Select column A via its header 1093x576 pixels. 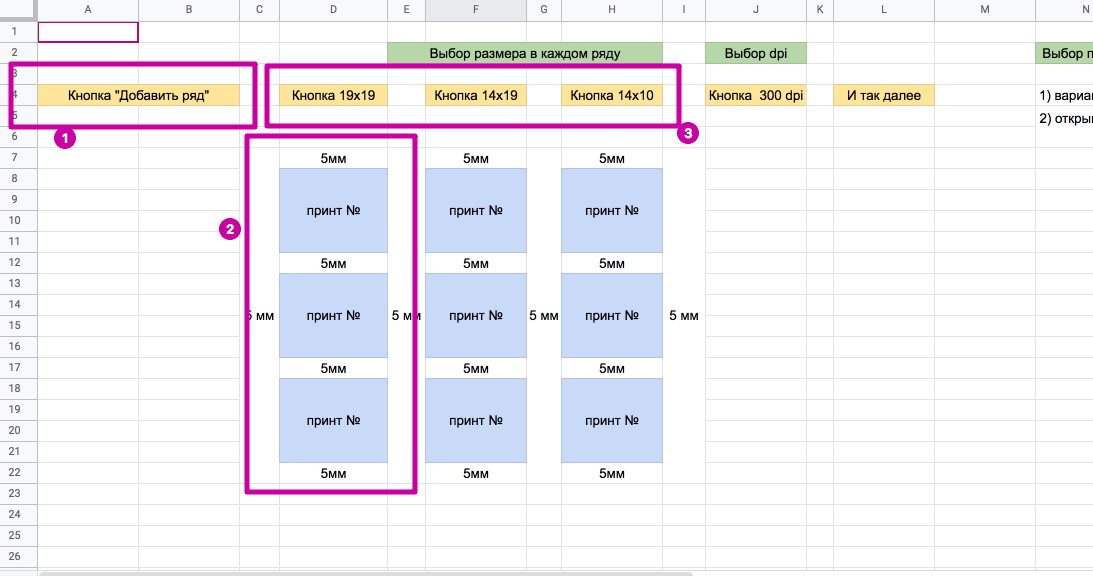click(88, 10)
